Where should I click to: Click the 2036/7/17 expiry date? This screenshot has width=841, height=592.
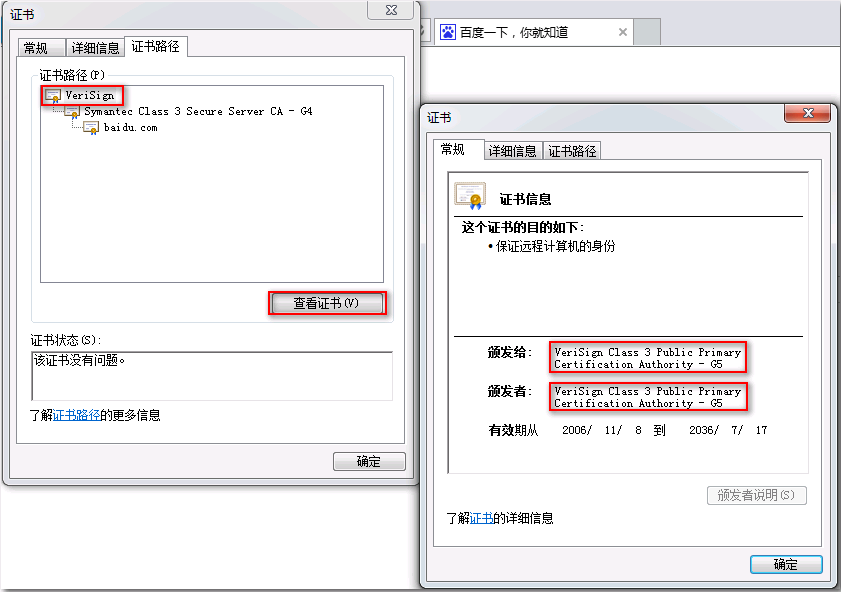pos(728,430)
